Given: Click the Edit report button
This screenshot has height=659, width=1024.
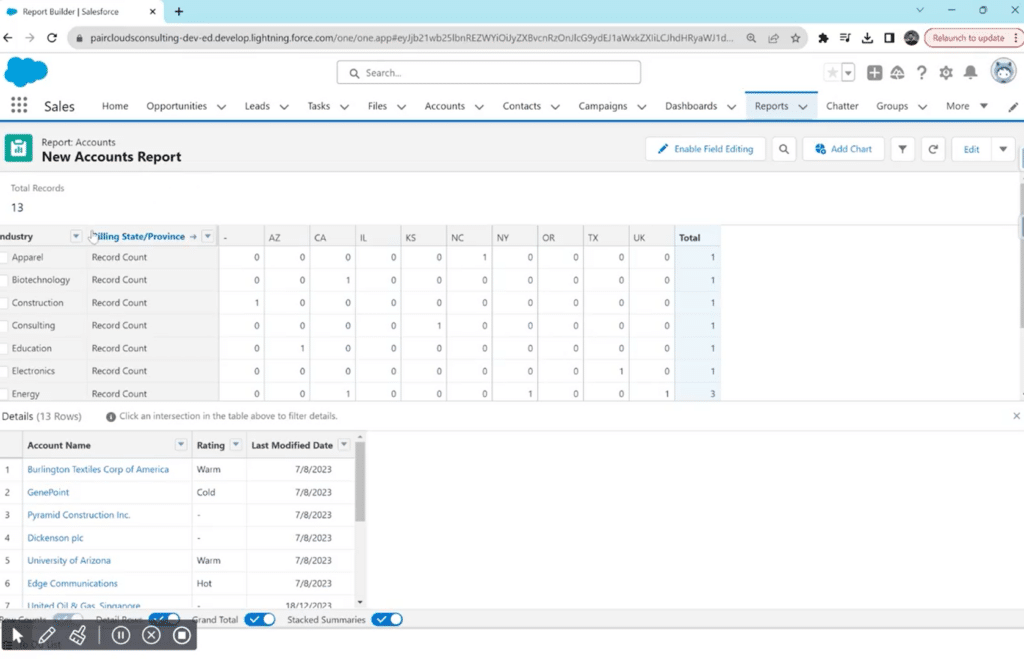Looking at the screenshot, I should coord(971,149).
